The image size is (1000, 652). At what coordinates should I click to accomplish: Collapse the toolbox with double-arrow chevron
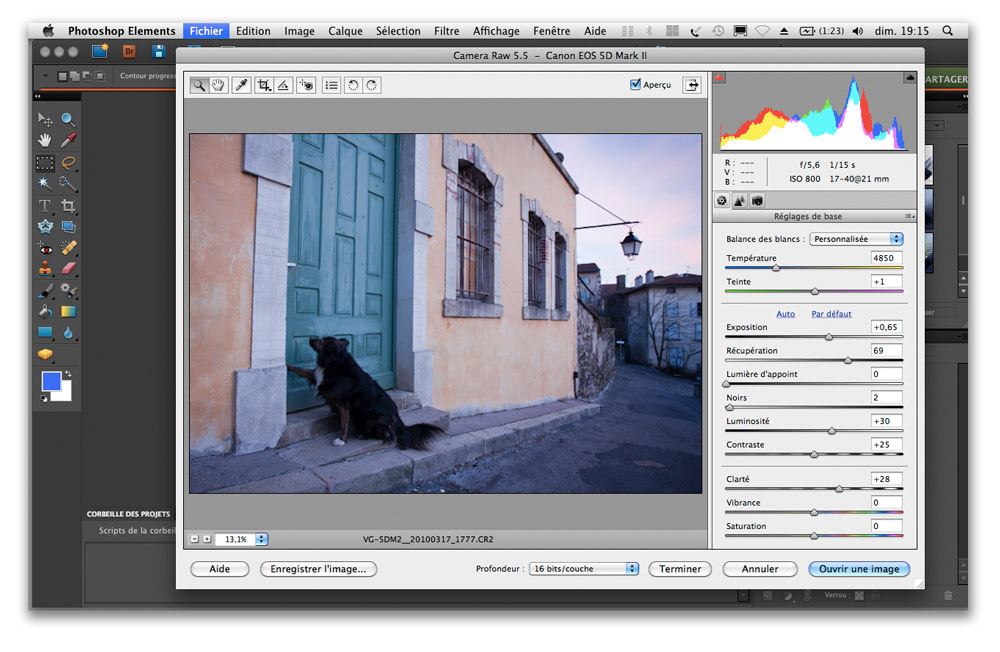point(37,96)
